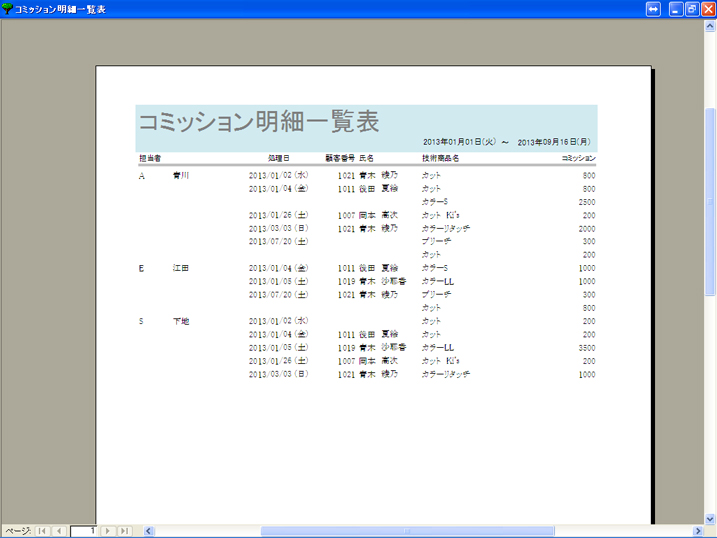Click the staff code letter A
The width and height of the screenshot is (717, 538).
pos(142,176)
